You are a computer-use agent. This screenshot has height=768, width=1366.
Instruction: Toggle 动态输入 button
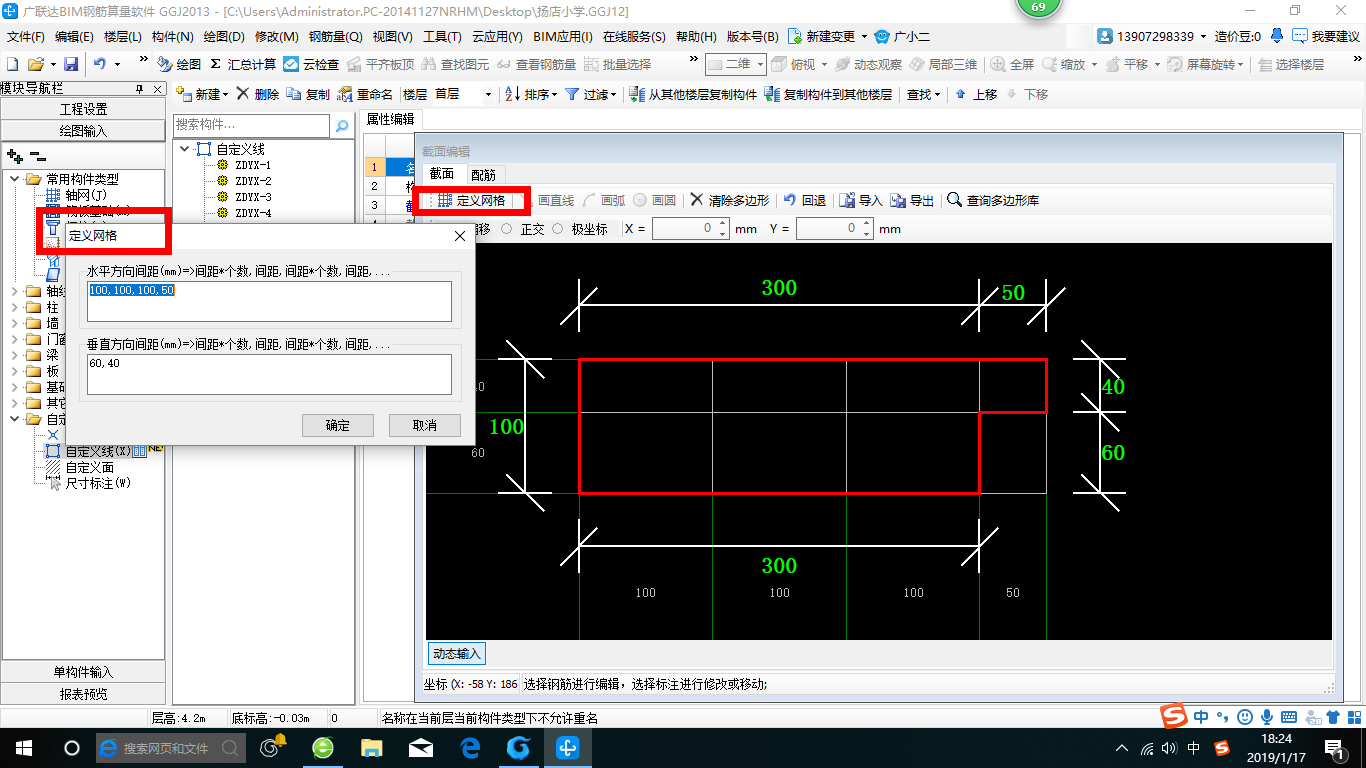point(457,654)
